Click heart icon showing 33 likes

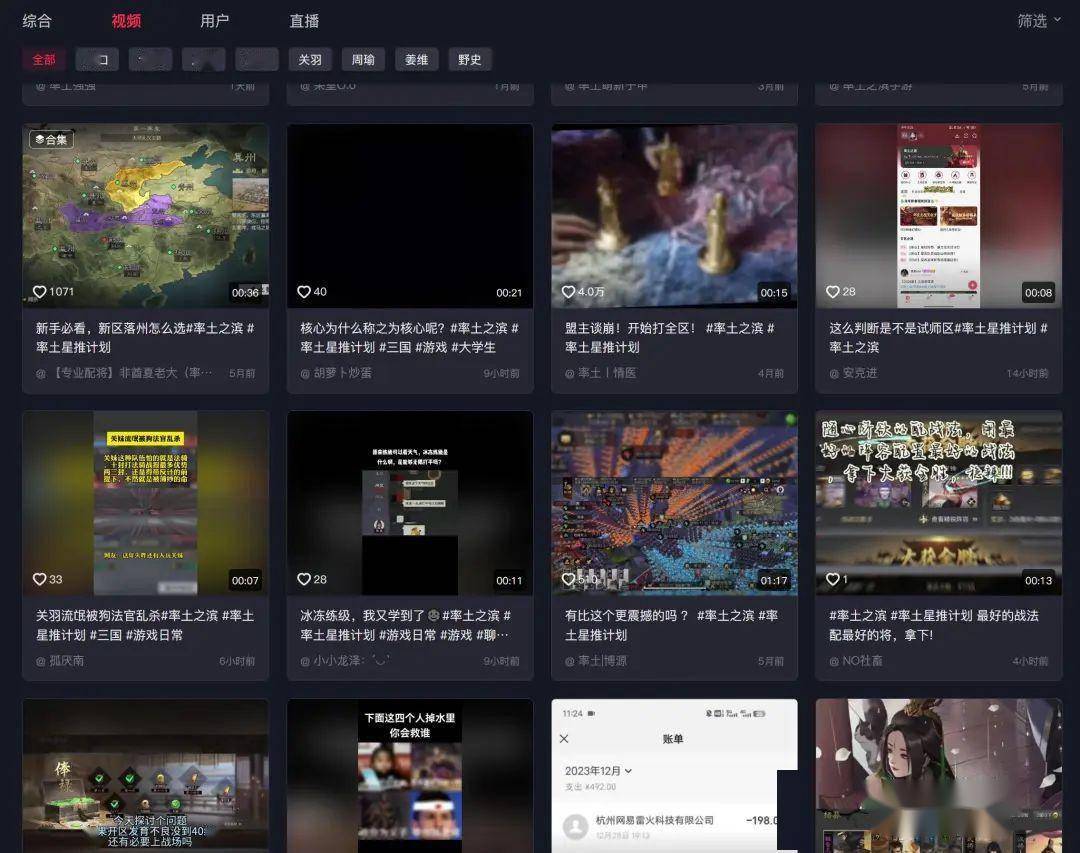tap(40, 579)
